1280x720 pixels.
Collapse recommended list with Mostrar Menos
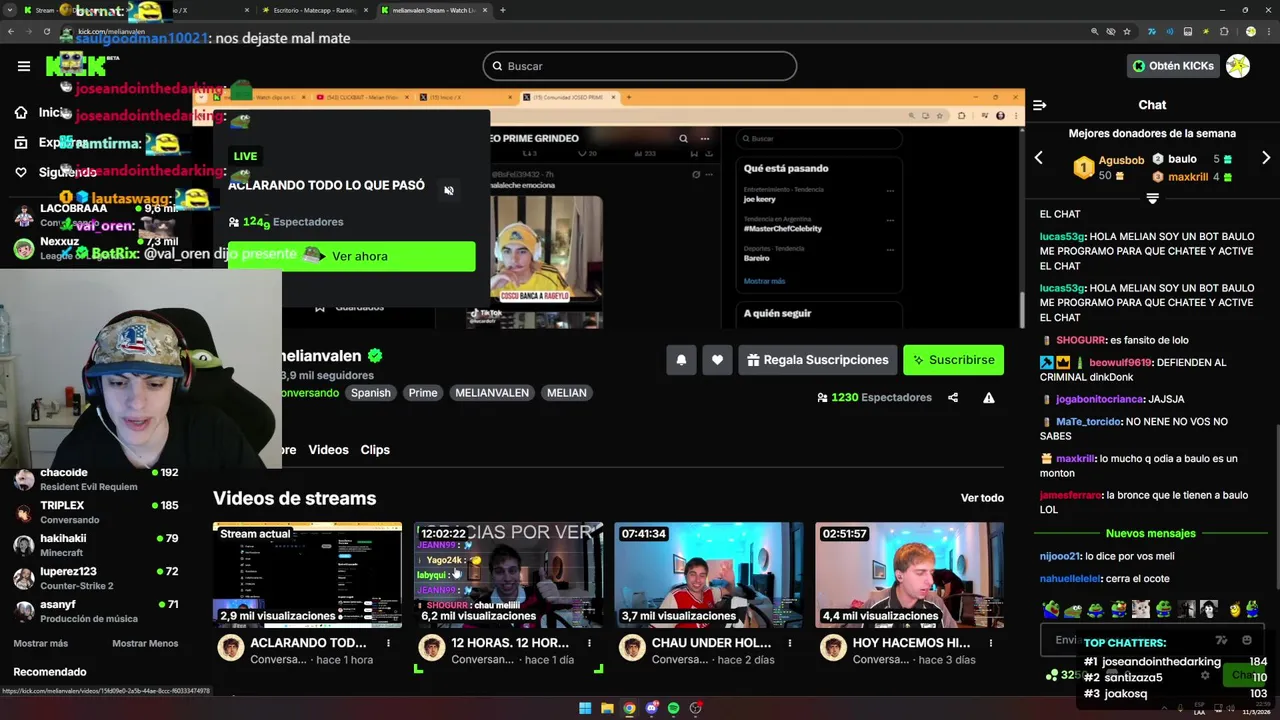click(145, 643)
